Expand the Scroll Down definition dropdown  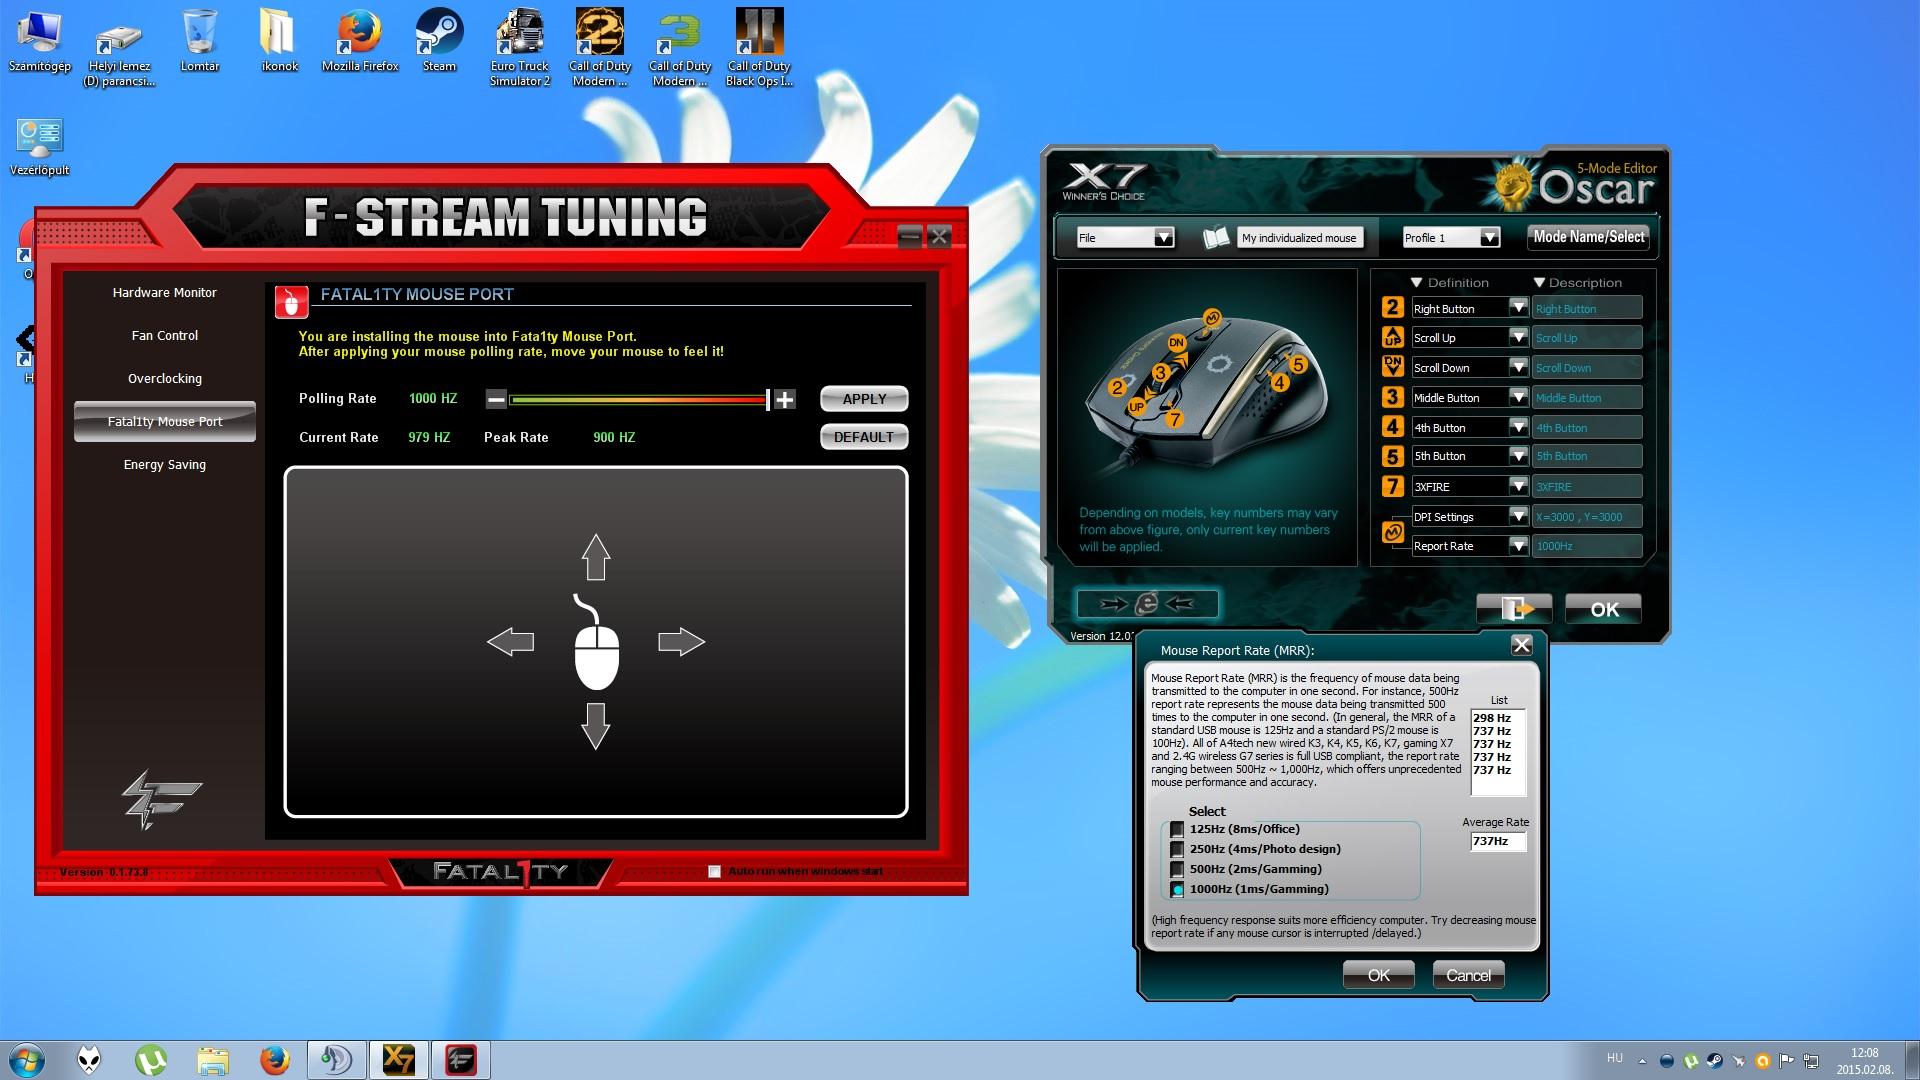[1518, 367]
